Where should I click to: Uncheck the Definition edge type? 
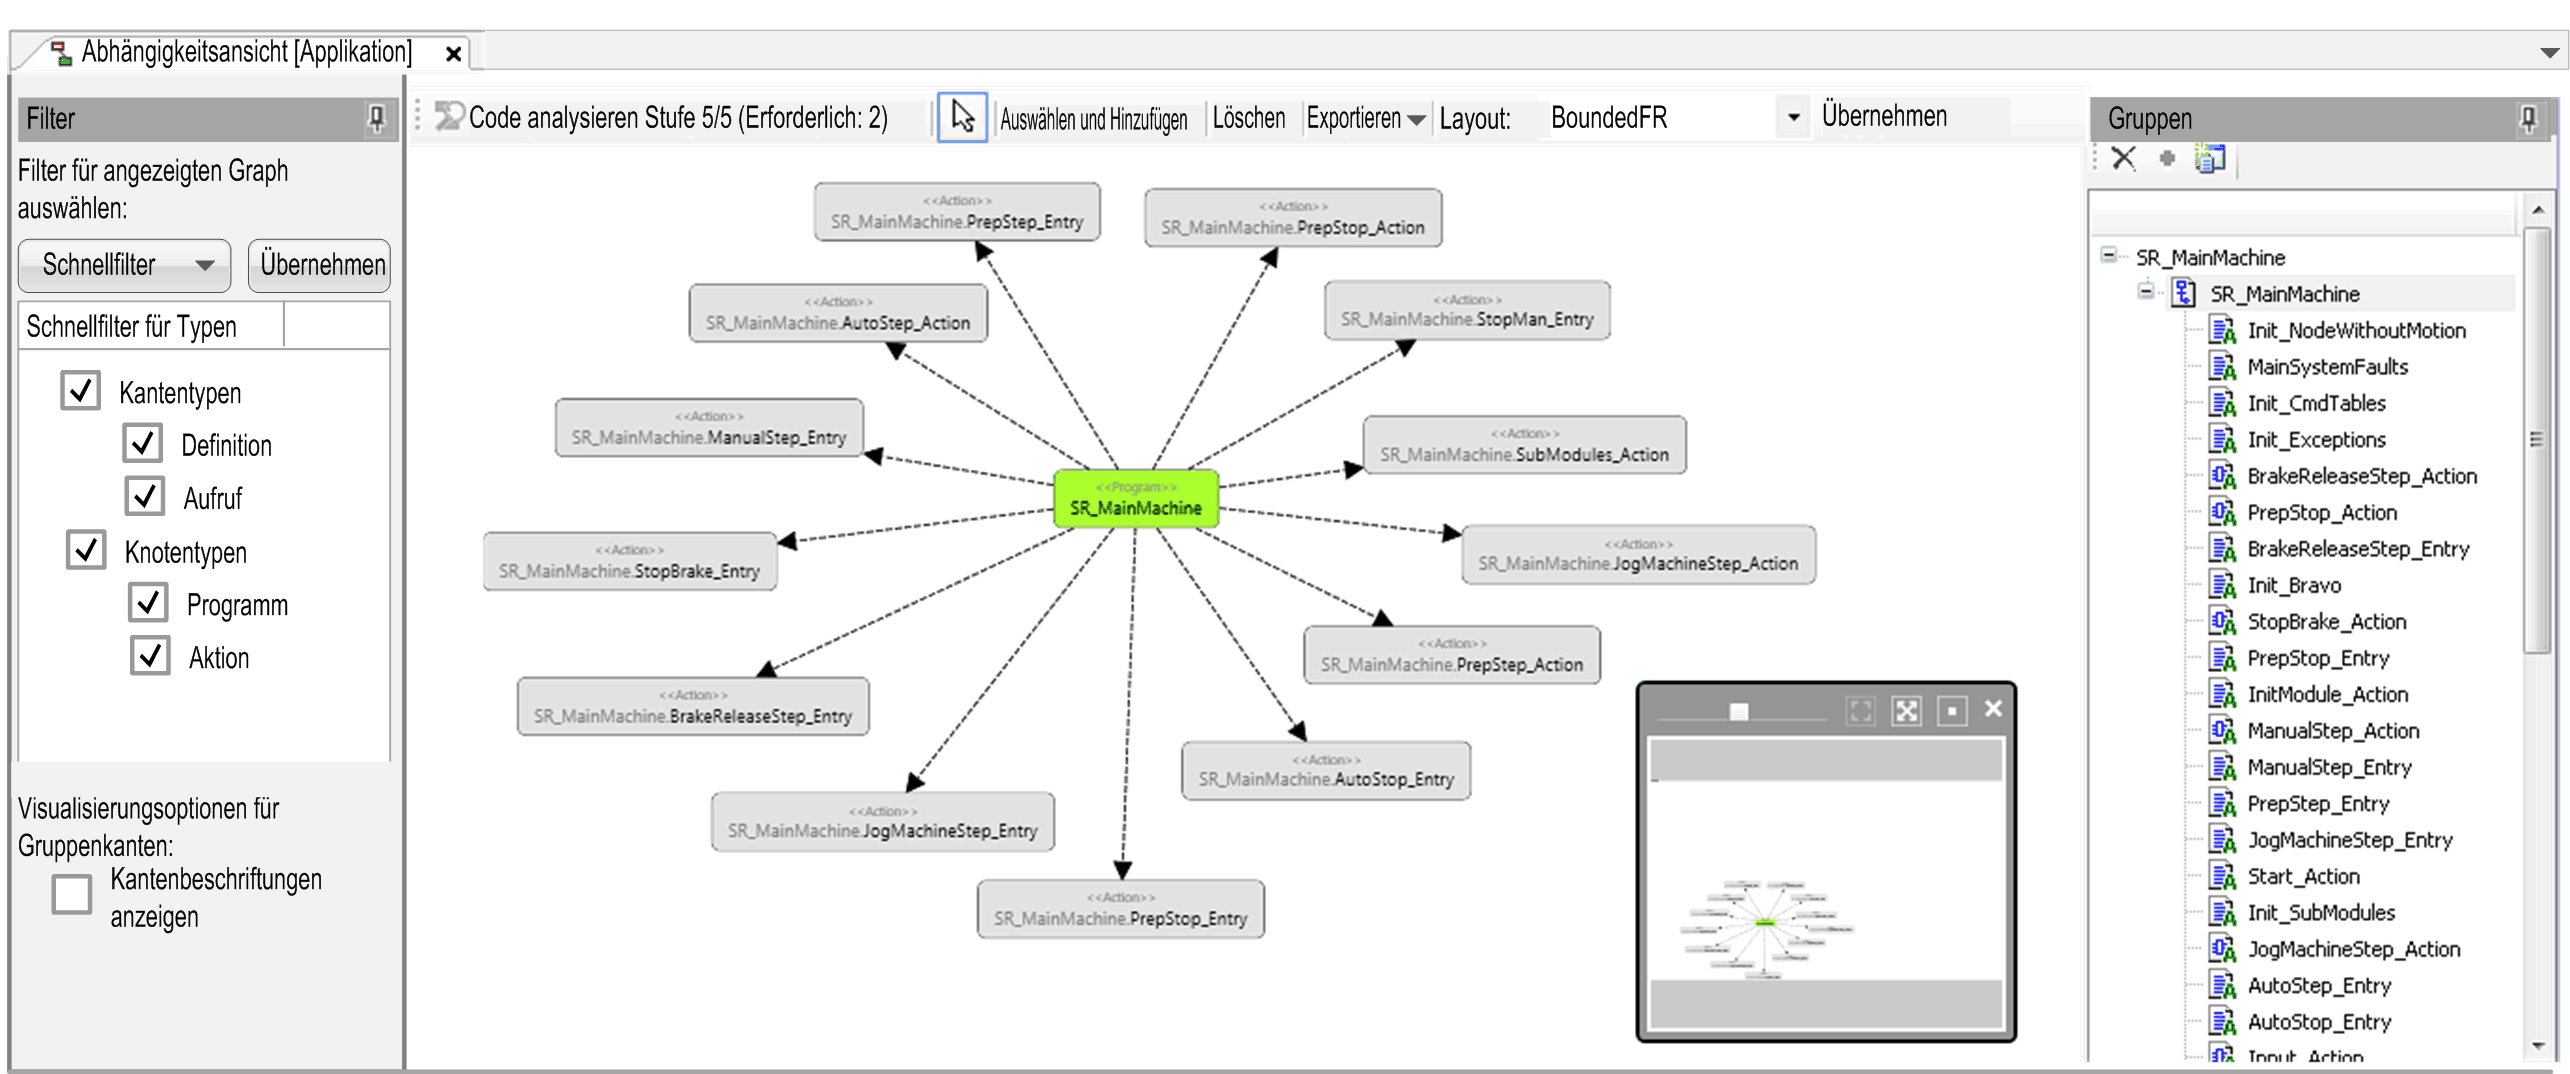(x=143, y=443)
